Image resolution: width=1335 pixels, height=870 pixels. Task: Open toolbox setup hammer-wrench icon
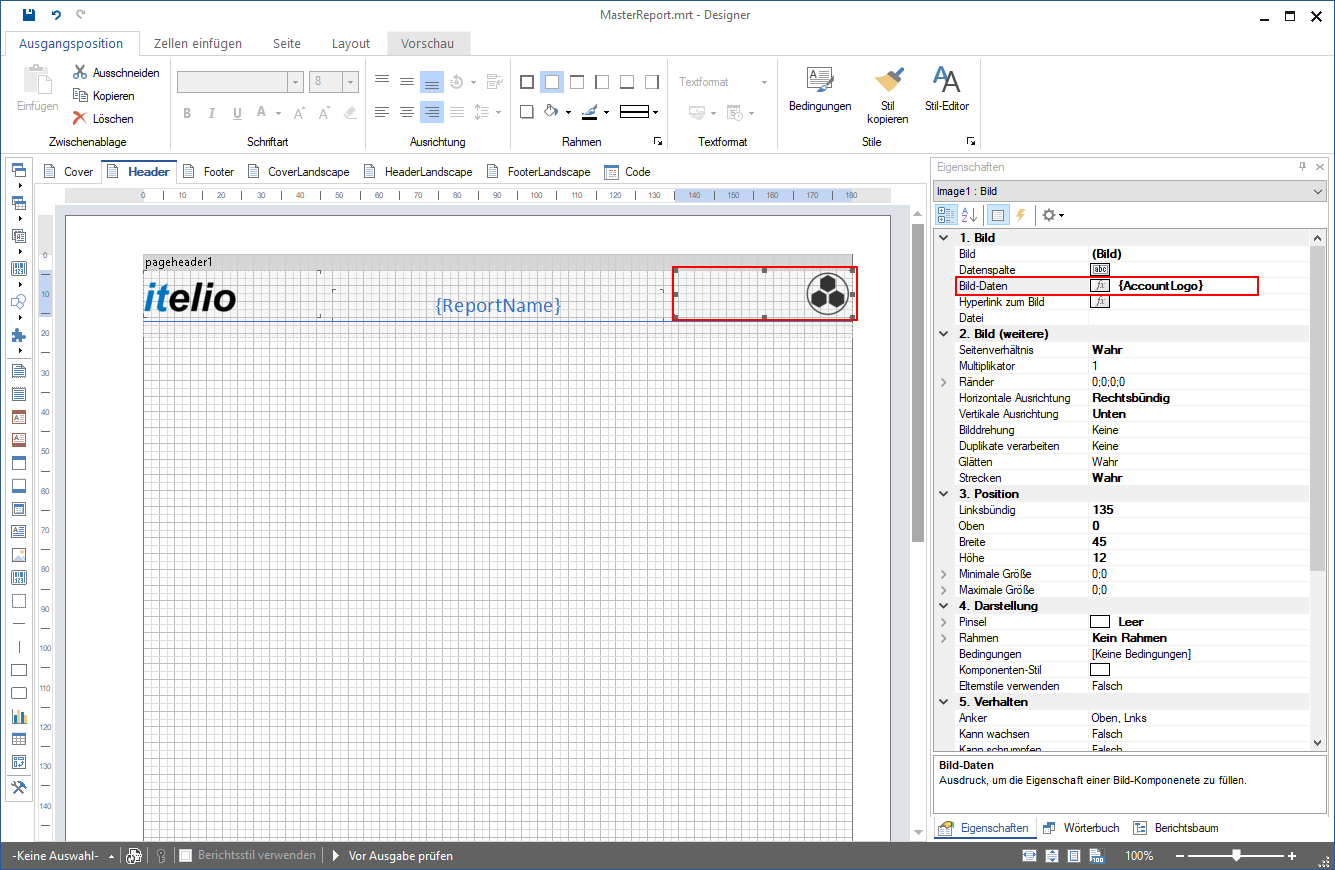tap(18, 787)
